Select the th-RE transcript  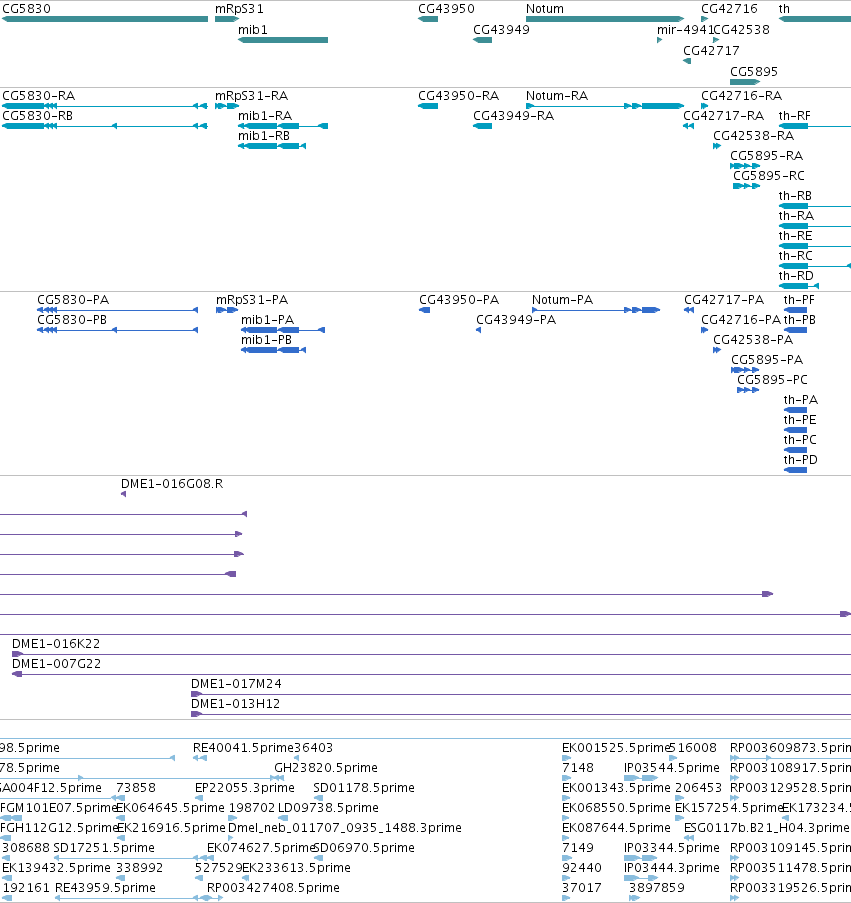(x=815, y=246)
